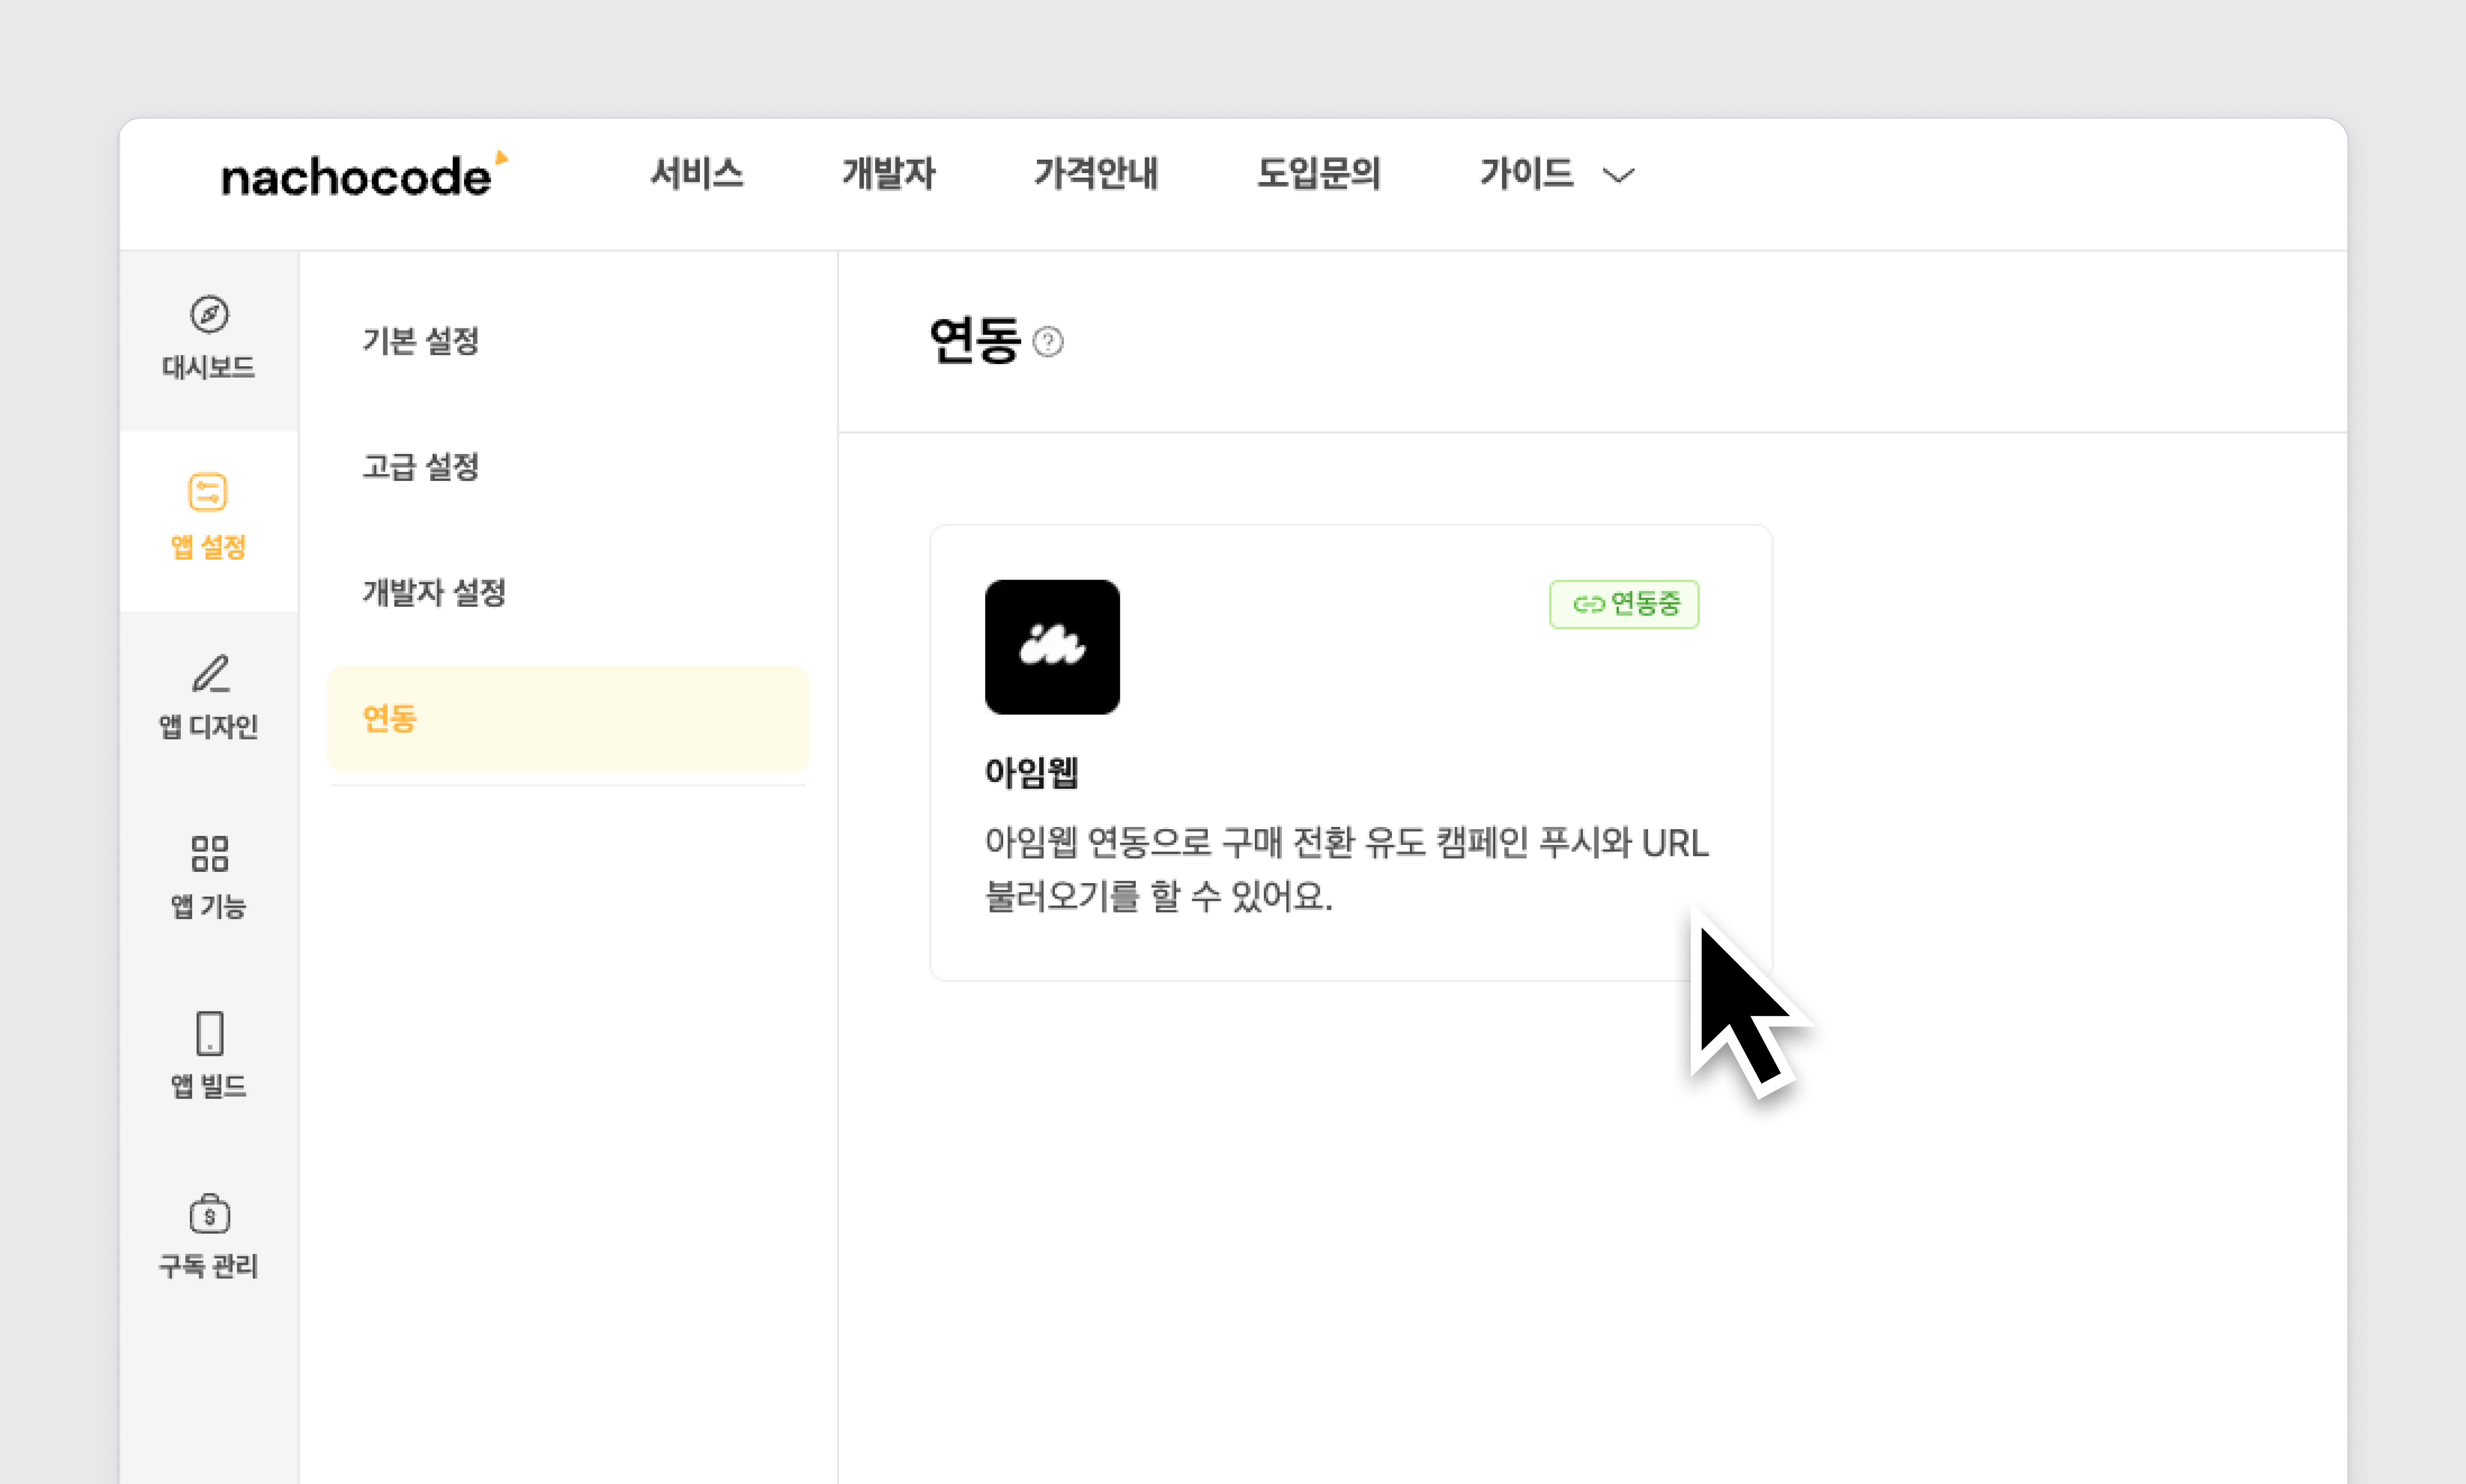Expand the 가이드 dropdown chevron

(1618, 176)
